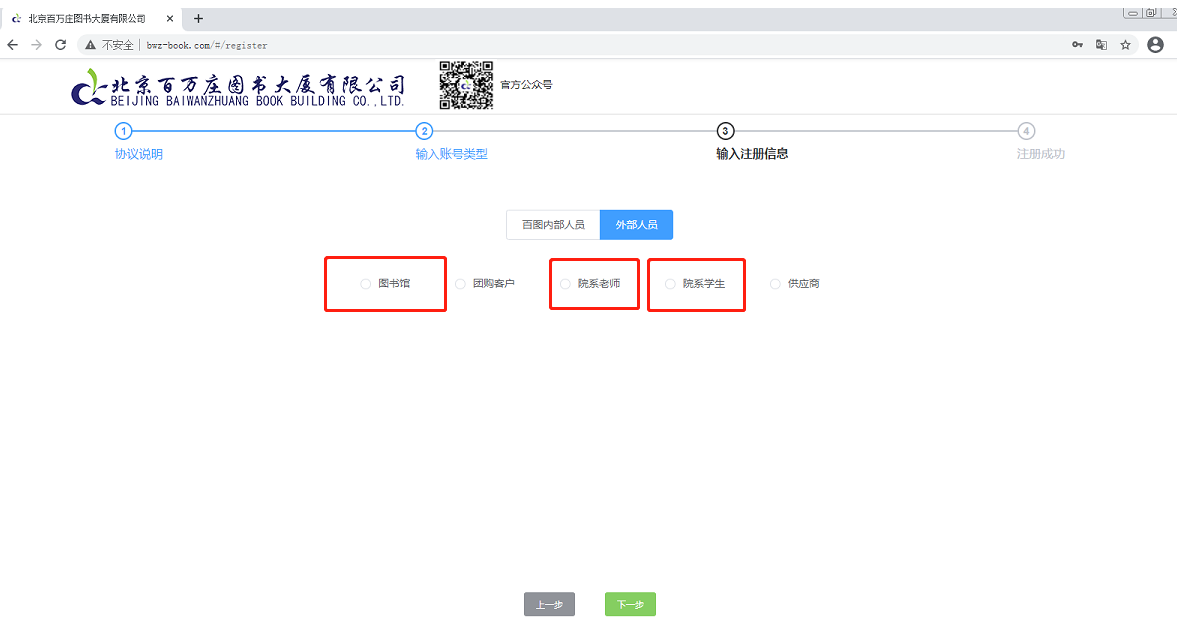The width and height of the screenshot is (1177, 626).
Task: Switch to the 百图内部人员 tab
Action: (553, 225)
